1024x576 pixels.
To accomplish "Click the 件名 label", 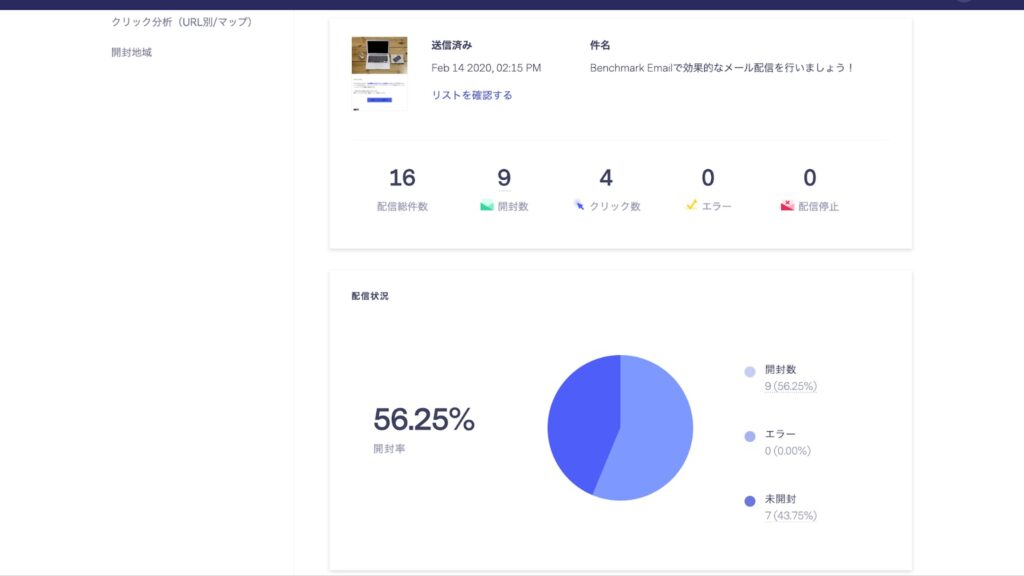I will click(600, 45).
